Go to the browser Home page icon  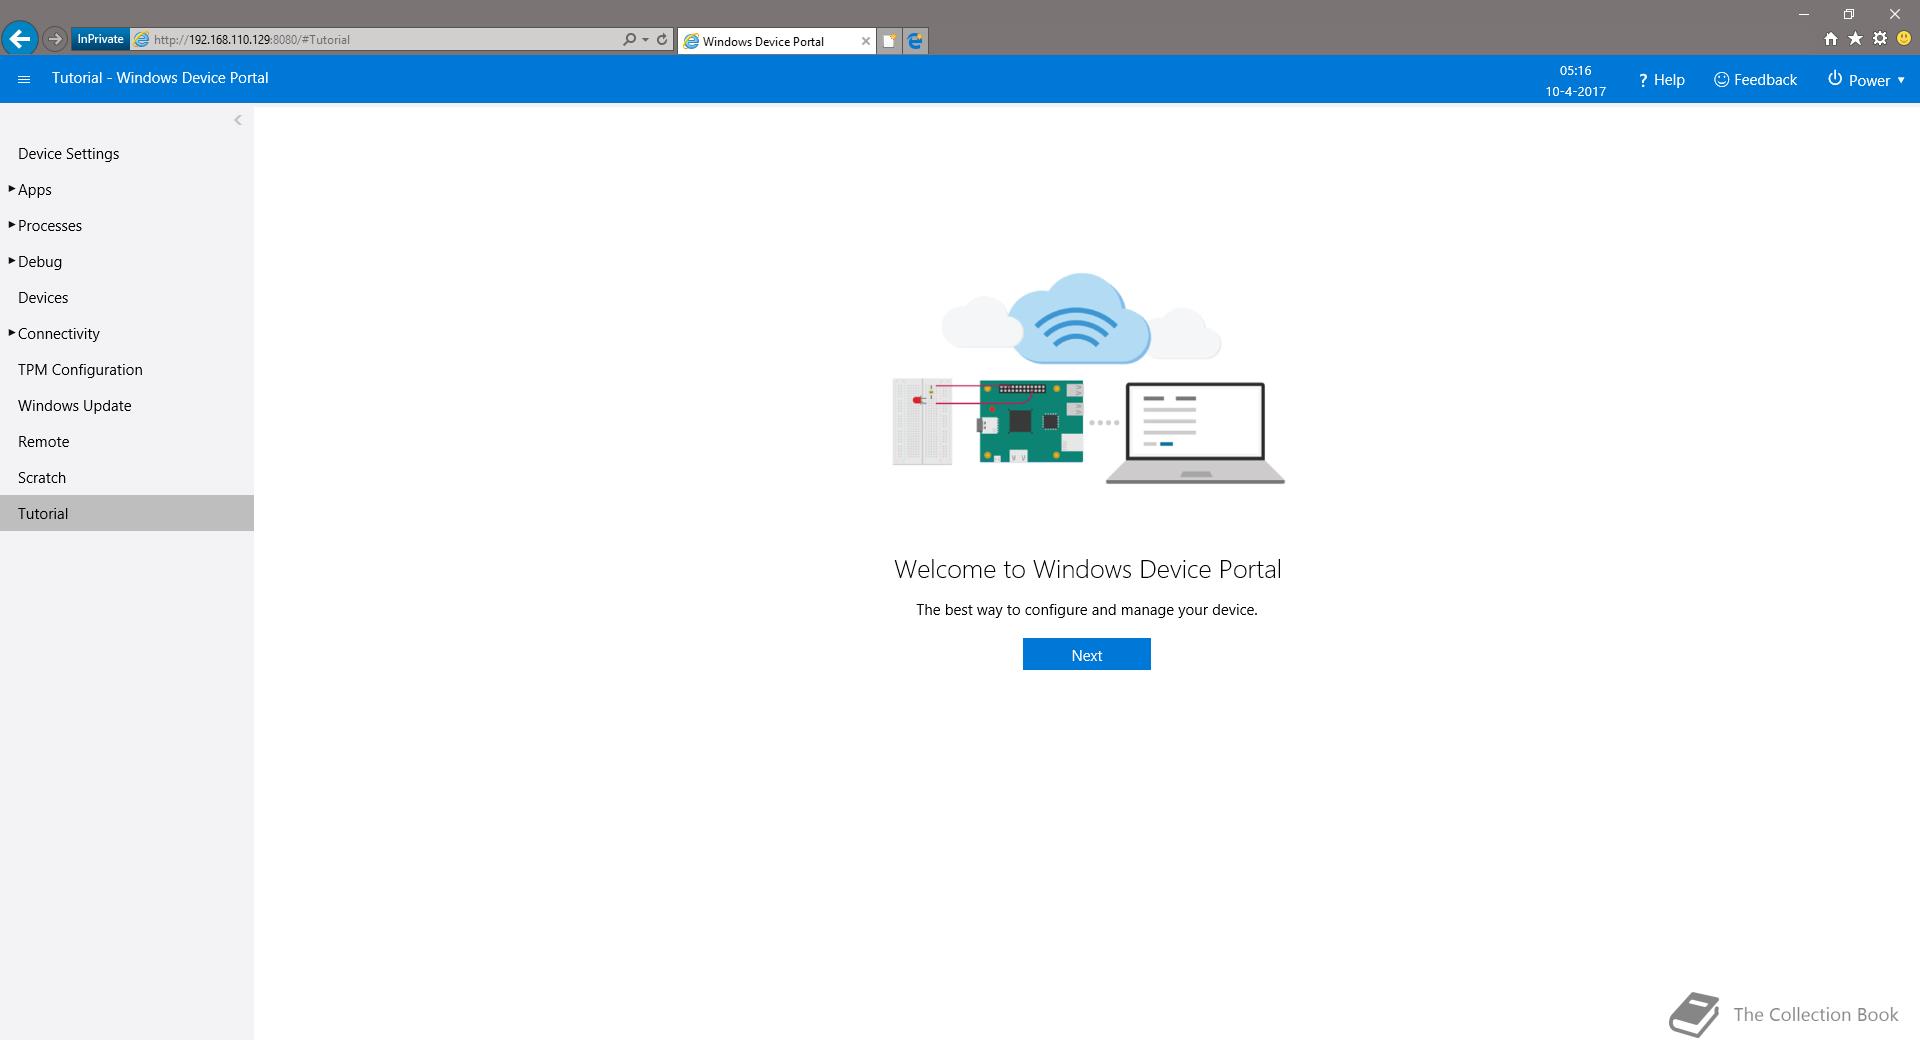point(1830,38)
